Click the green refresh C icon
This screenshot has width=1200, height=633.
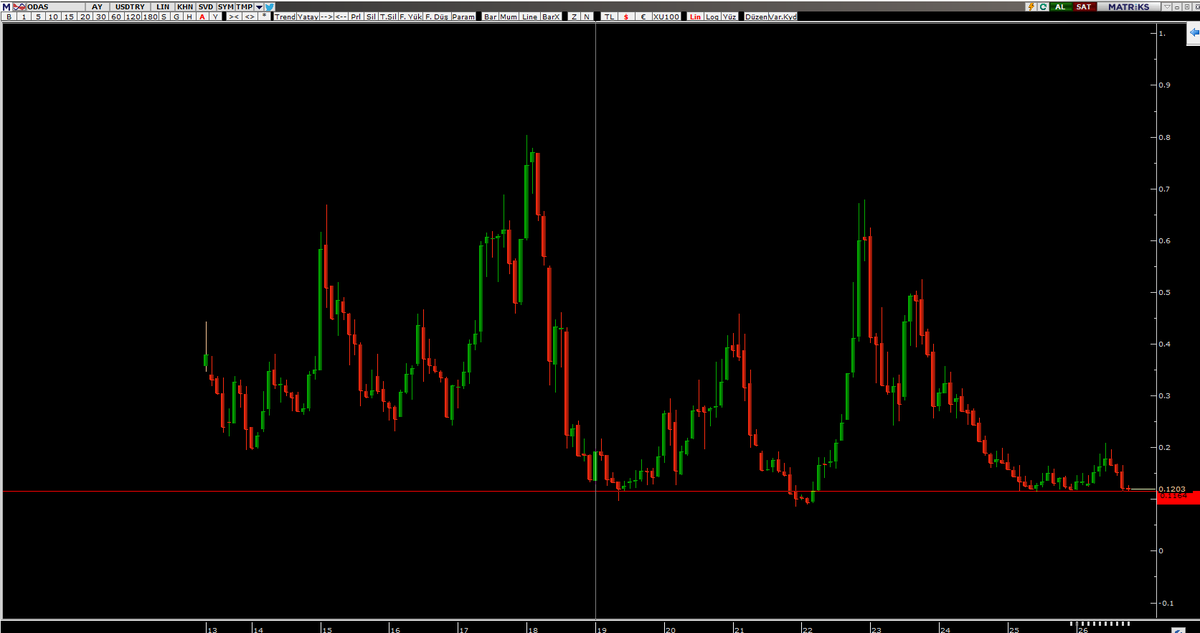(1043, 6)
